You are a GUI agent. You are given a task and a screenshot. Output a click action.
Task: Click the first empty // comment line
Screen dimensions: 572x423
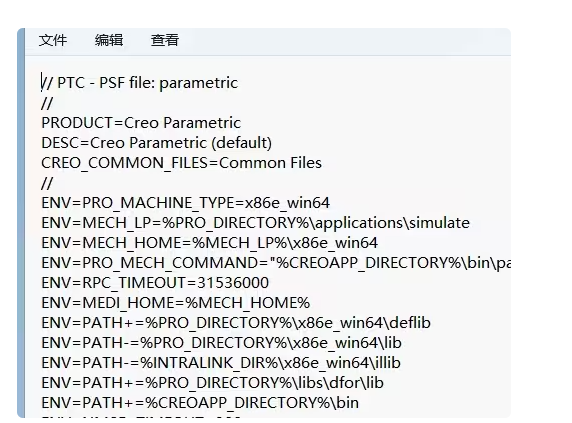point(47,103)
